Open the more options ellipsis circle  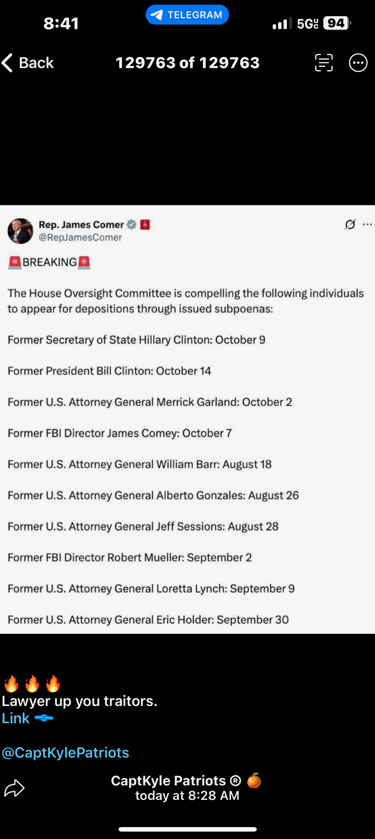(x=358, y=63)
